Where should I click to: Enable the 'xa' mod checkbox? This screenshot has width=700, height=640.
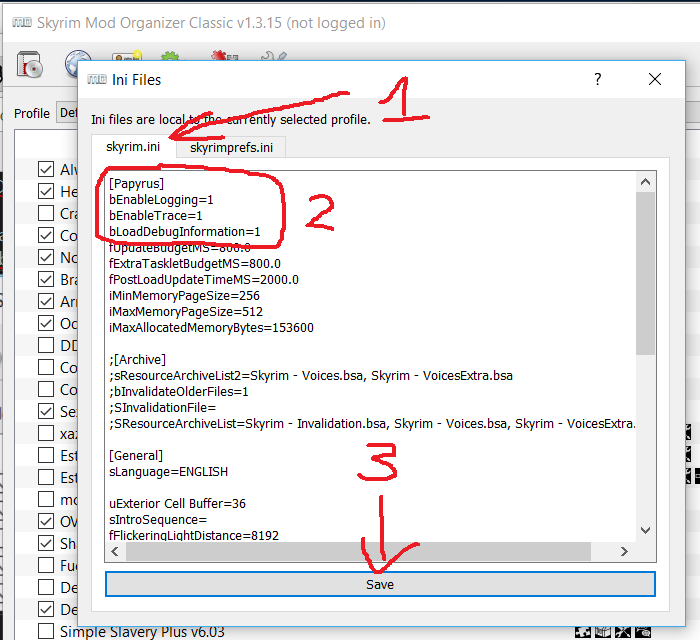46,433
